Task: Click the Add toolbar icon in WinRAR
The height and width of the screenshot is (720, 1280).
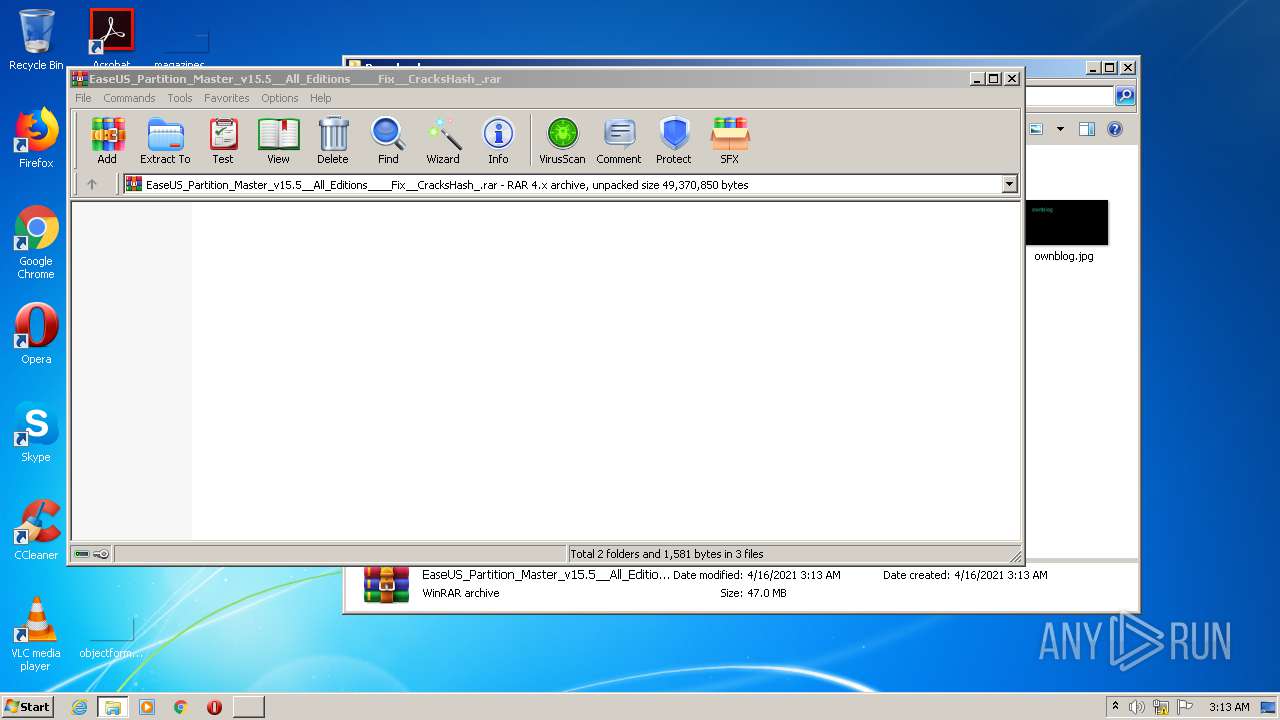Action: click(x=107, y=140)
